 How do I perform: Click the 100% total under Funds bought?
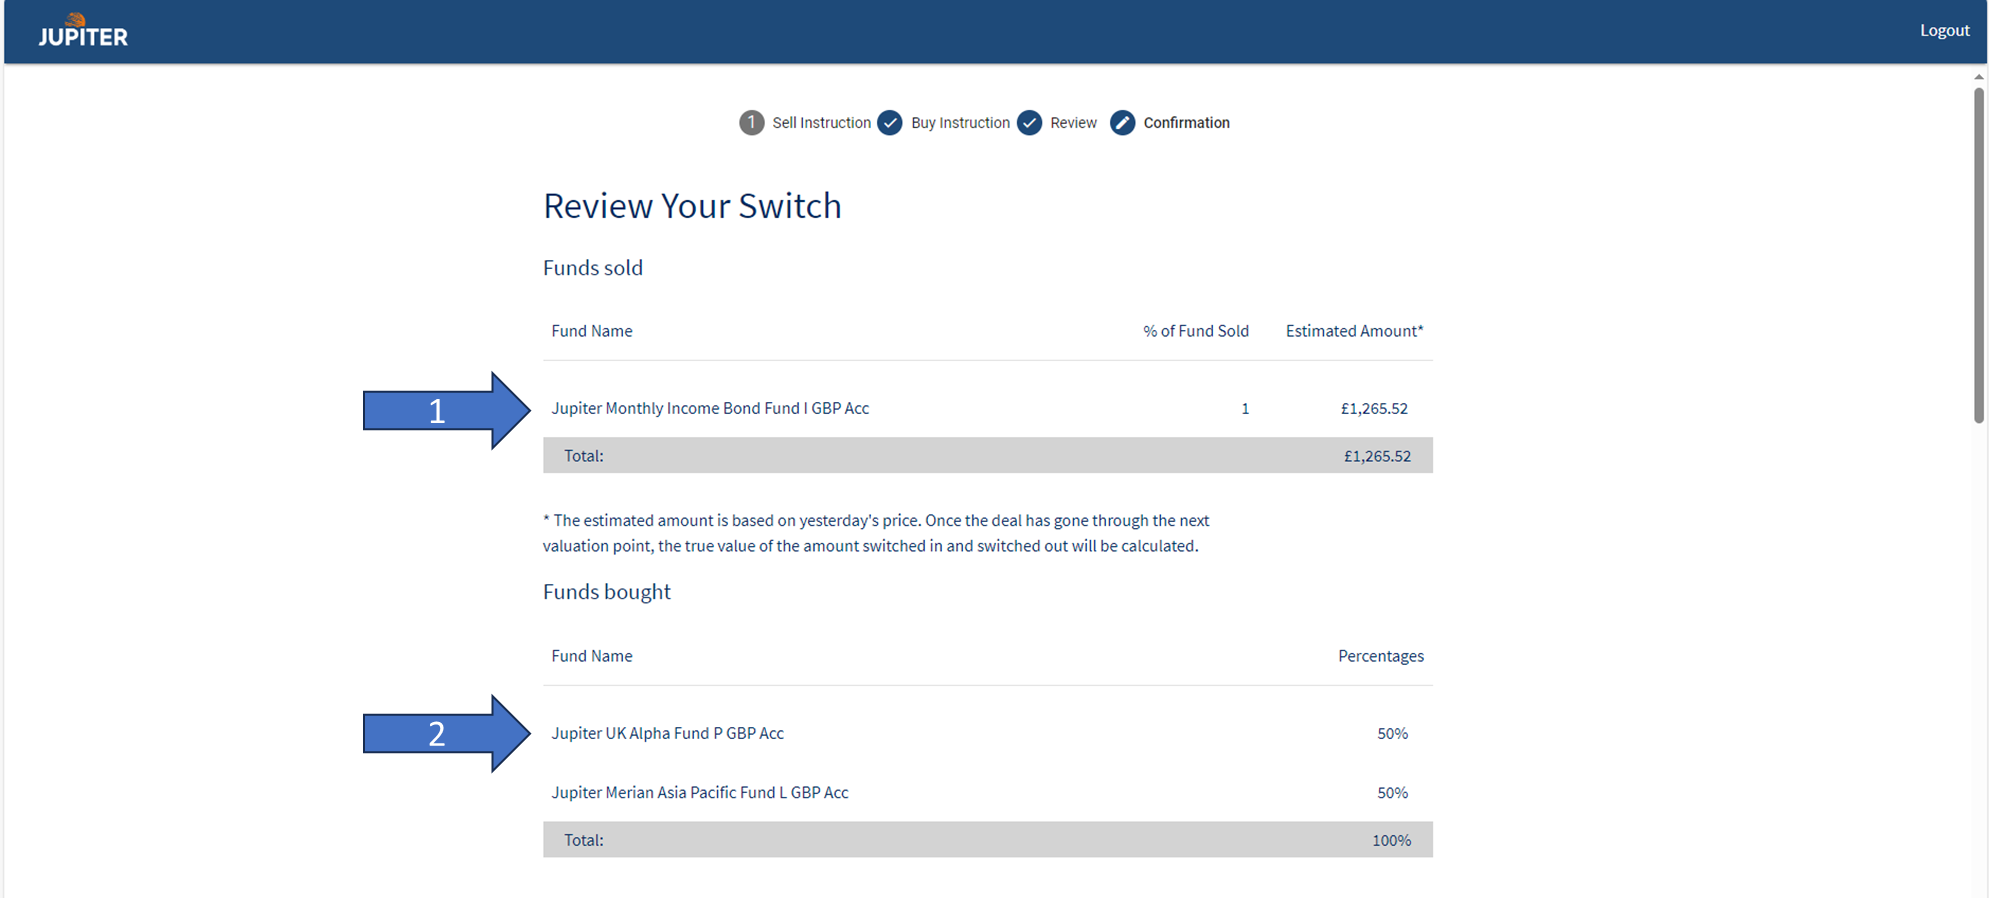click(x=1391, y=840)
